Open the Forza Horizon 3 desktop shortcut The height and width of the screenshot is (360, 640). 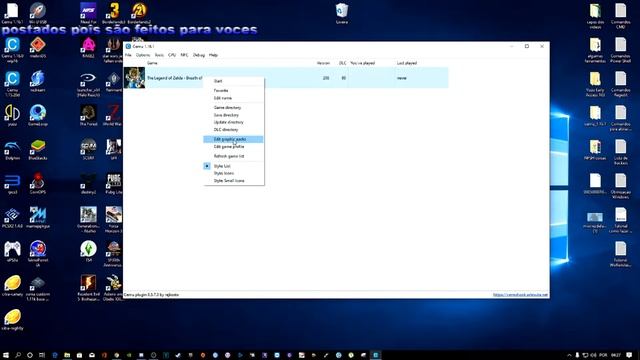click(114, 220)
